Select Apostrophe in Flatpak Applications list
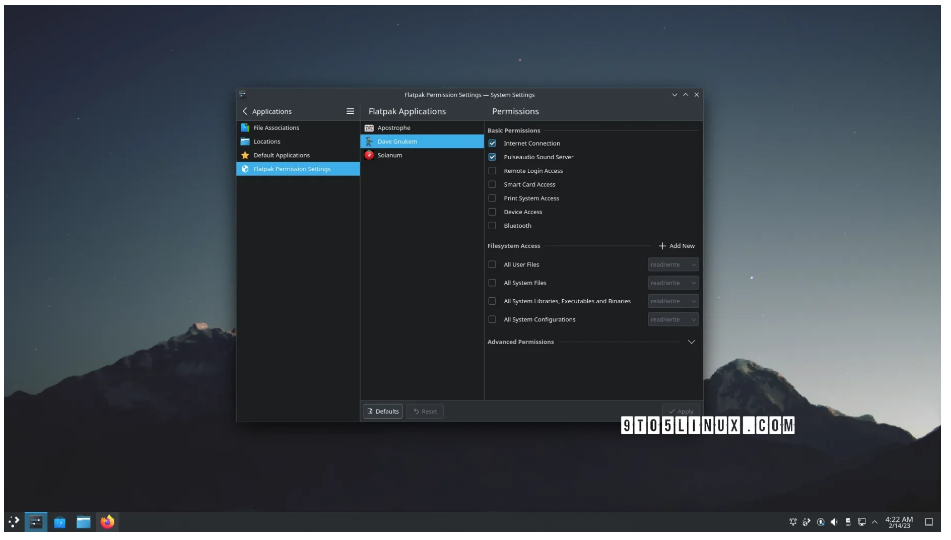 (422, 128)
